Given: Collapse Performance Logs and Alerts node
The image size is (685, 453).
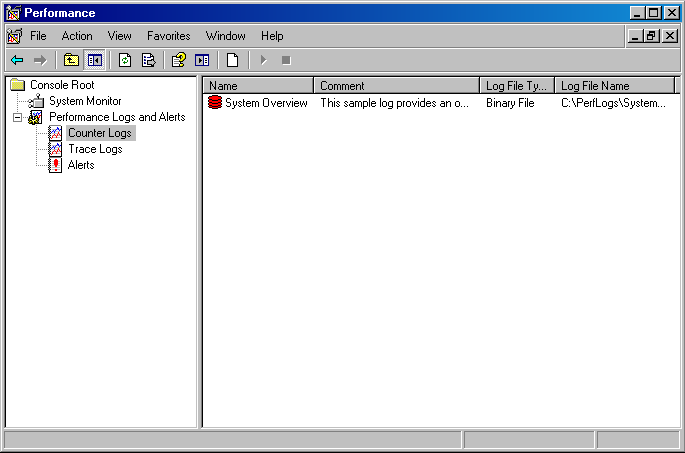Looking at the screenshot, I should (x=17, y=117).
